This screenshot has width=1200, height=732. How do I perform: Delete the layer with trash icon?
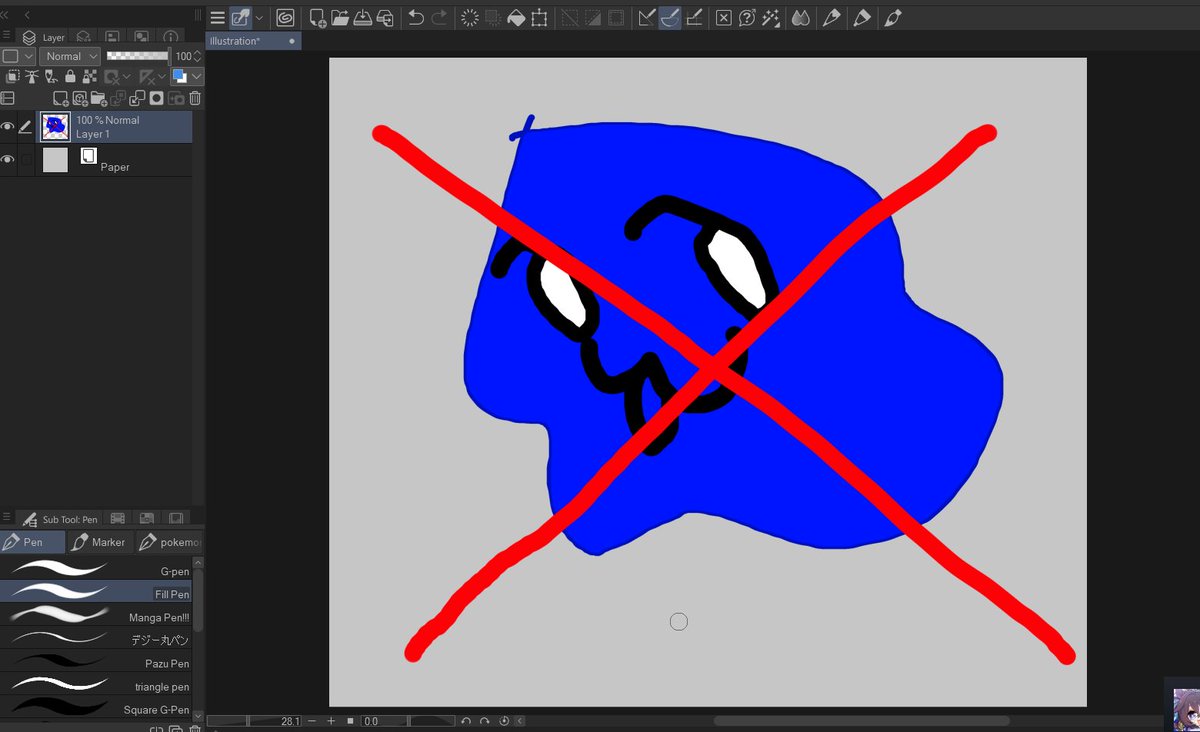[x=195, y=98]
